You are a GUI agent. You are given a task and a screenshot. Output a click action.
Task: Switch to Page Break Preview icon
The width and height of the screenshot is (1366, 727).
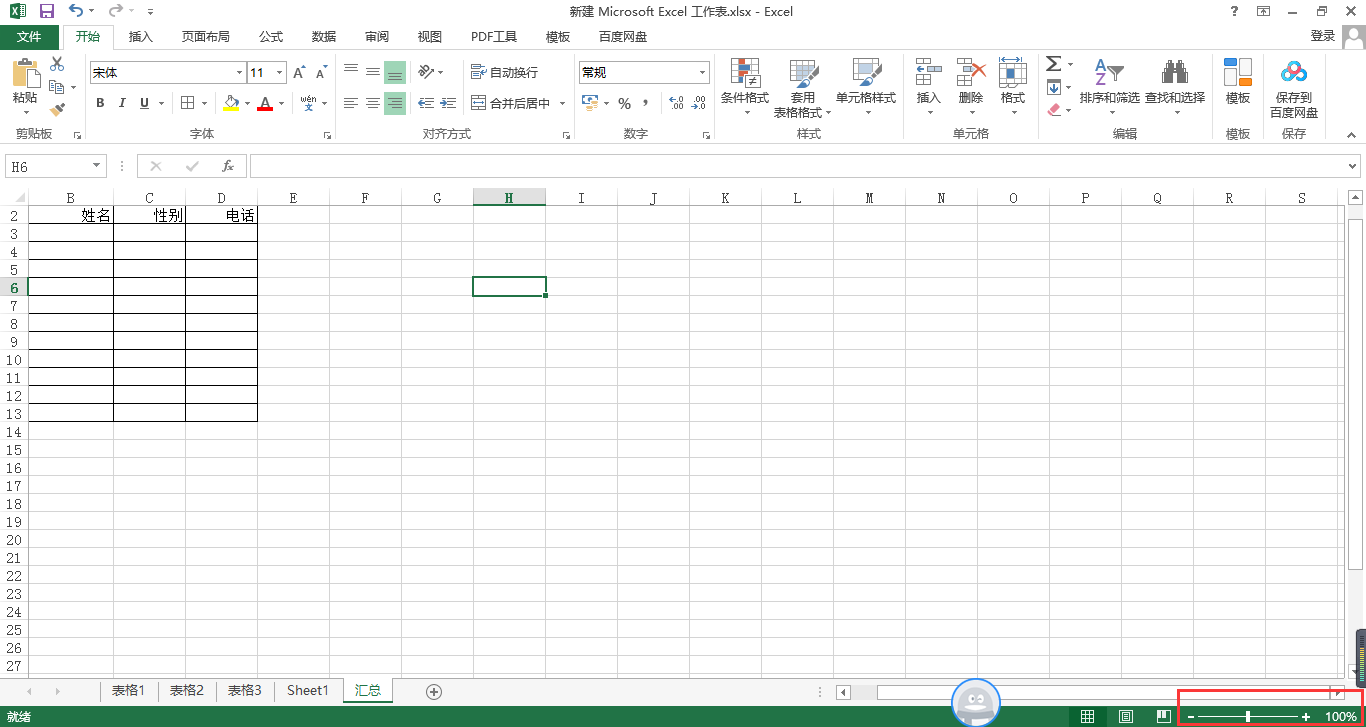click(x=1164, y=716)
